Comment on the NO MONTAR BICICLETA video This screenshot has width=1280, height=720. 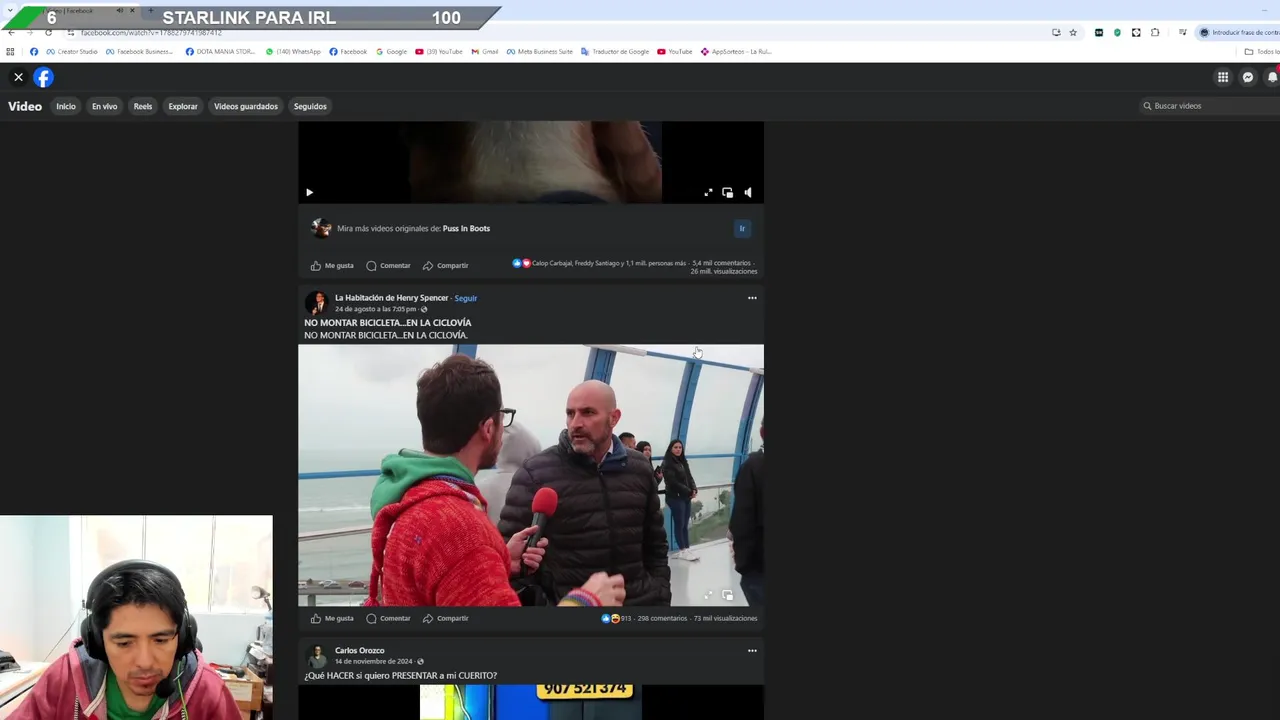tap(388, 618)
